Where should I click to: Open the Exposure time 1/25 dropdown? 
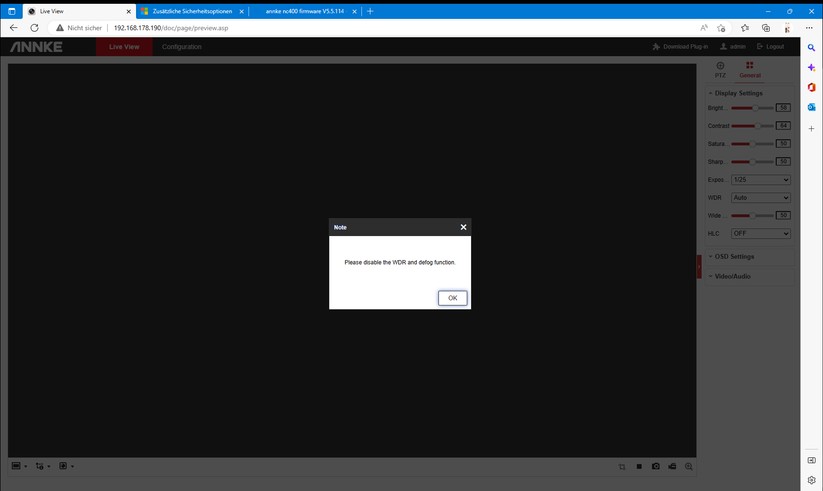coord(761,180)
